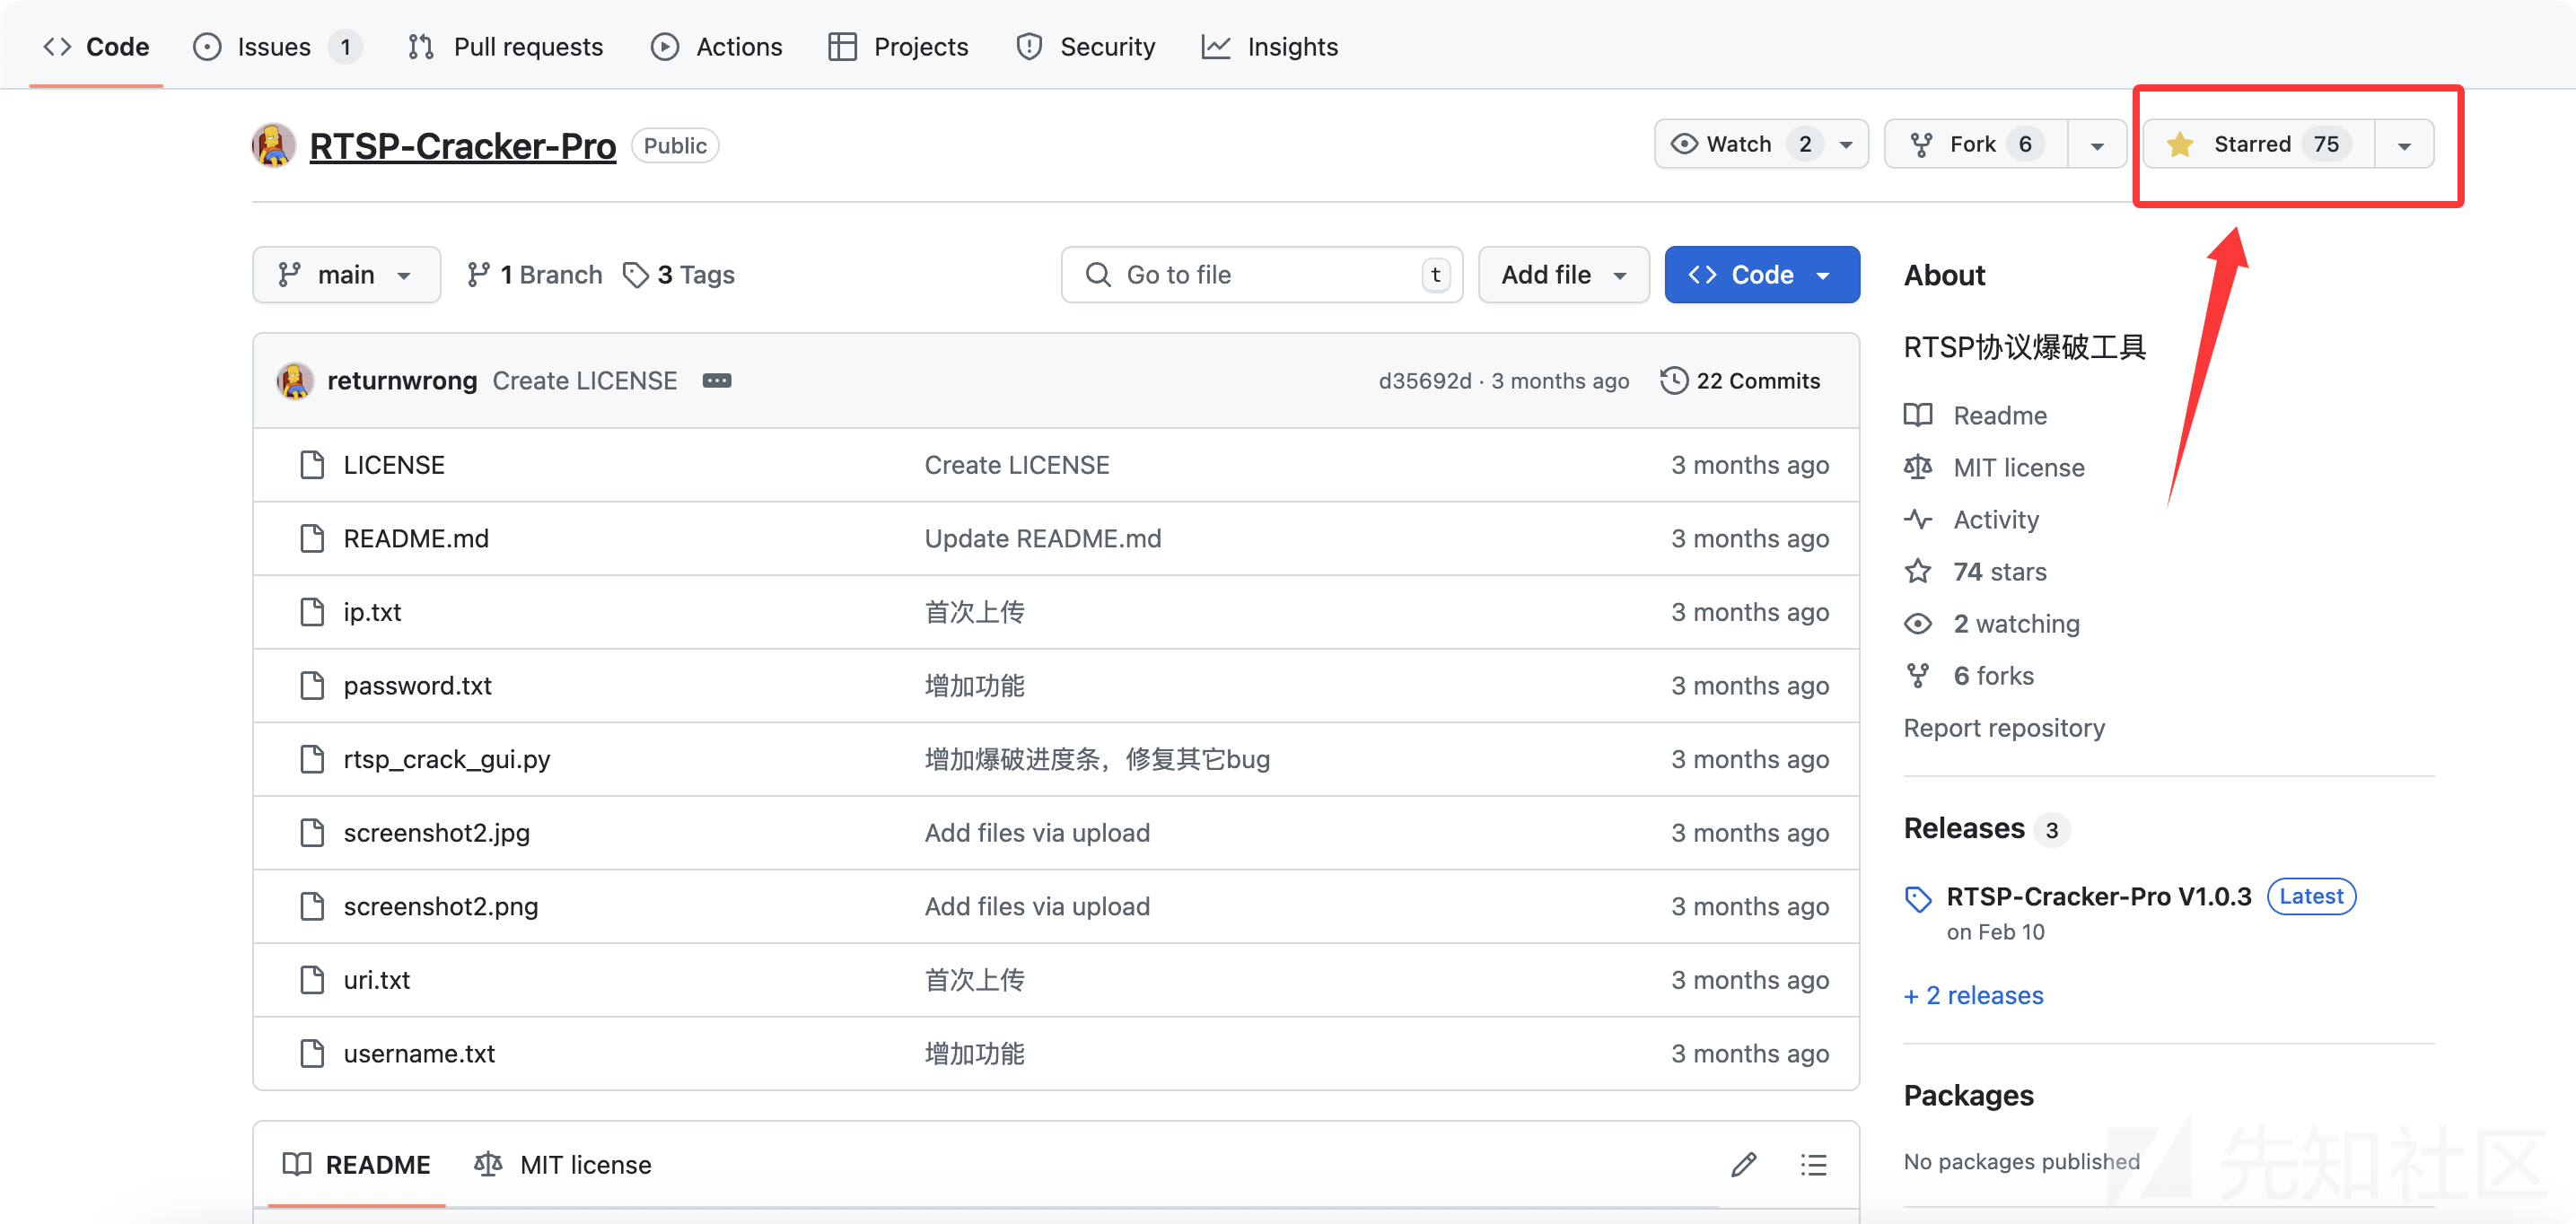The image size is (2576, 1224).
Task: Click the file icon beside LICENSE
Action: pyautogui.click(x=312, y=465)
